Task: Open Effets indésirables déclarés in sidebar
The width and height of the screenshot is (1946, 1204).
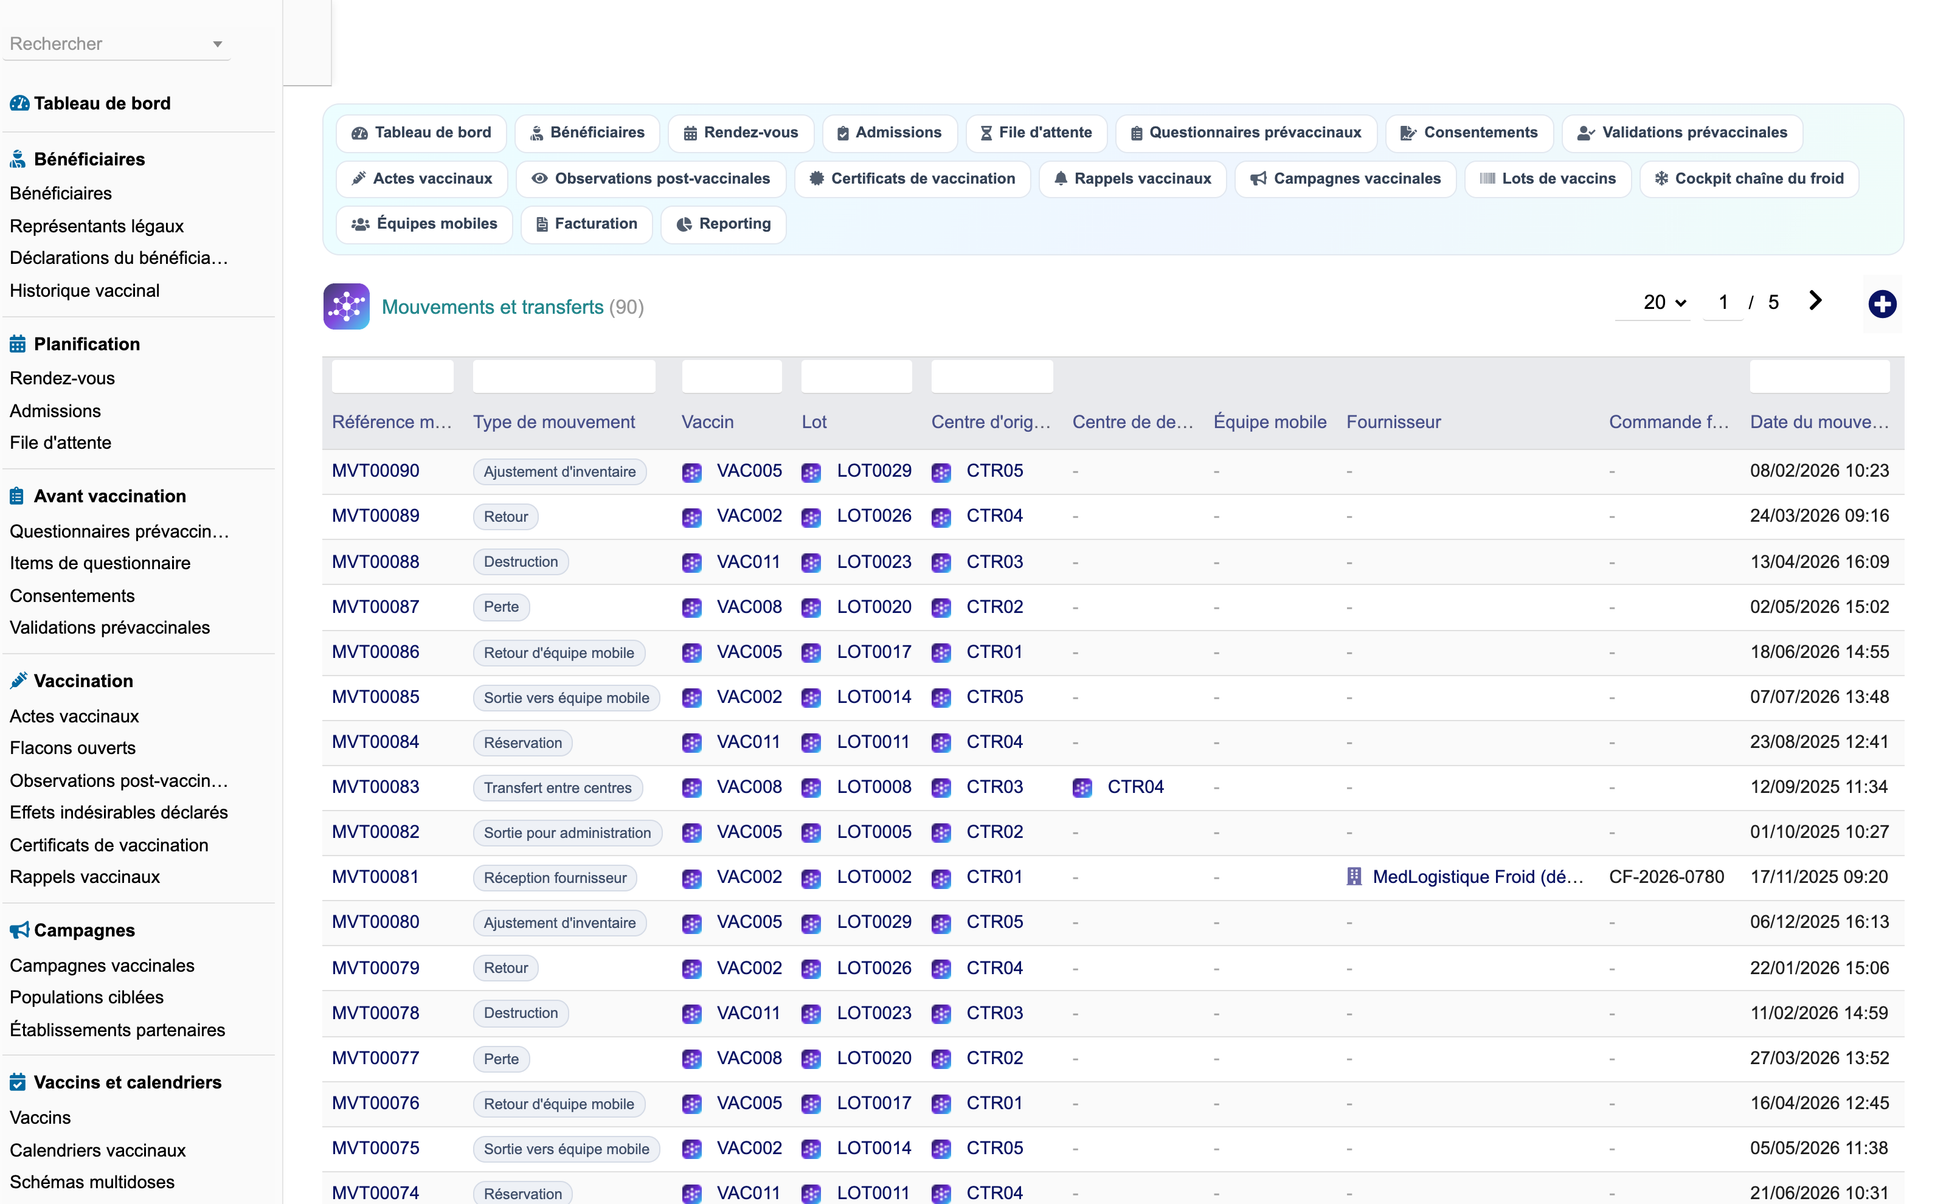Action: pyautogui.click(x=118, y=812)
